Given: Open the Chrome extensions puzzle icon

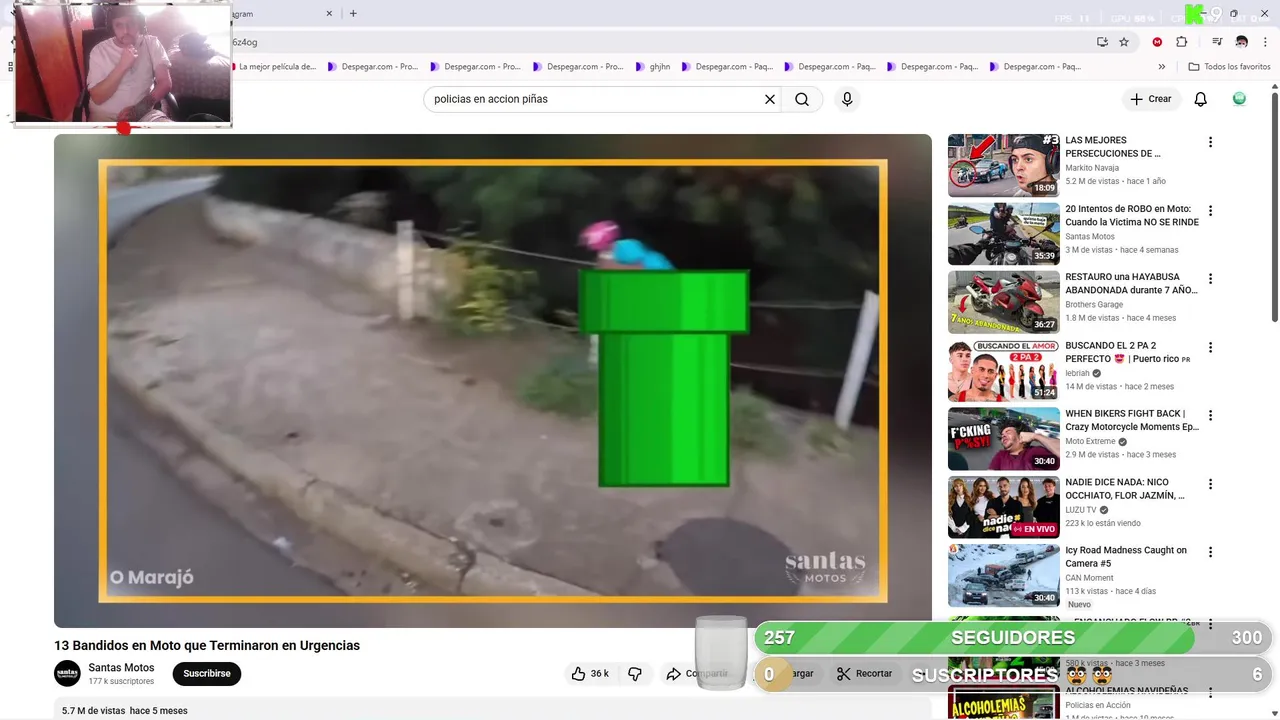Looking at the screenshot, I should click(1181, 42).
